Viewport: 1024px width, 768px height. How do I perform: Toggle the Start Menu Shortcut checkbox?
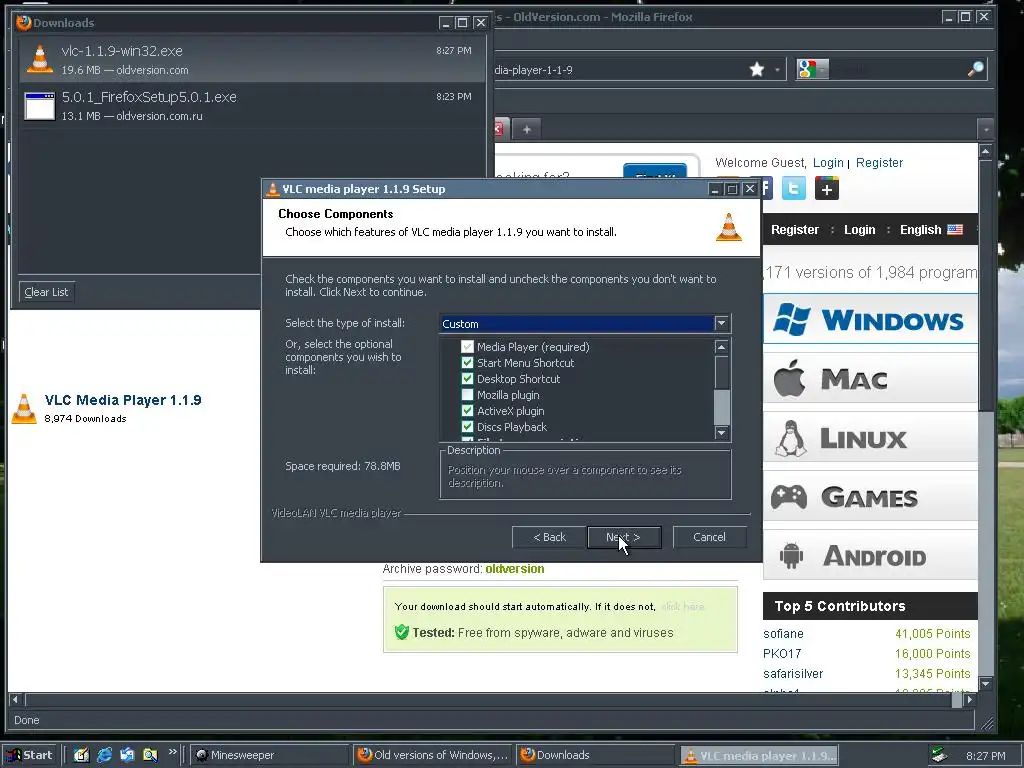pos(467,362)
